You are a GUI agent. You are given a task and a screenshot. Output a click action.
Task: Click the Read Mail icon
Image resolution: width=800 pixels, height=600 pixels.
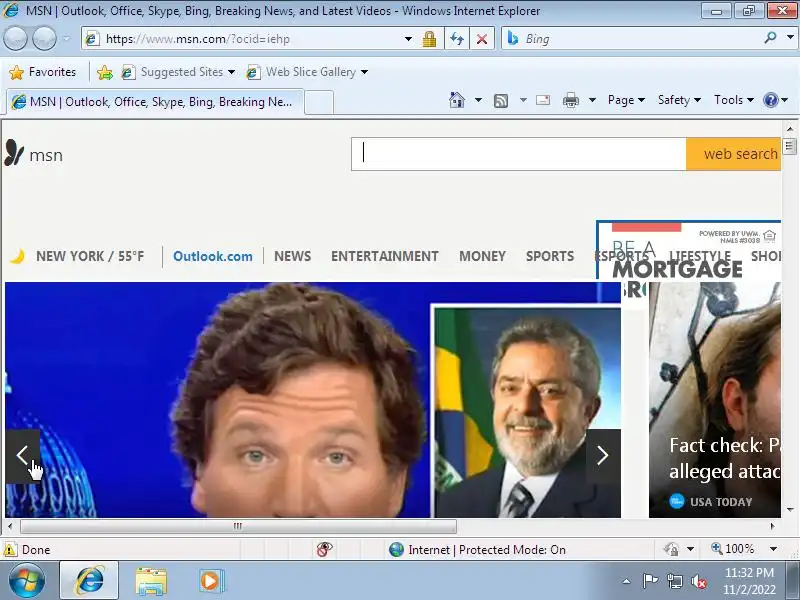[x=543, y=100]
